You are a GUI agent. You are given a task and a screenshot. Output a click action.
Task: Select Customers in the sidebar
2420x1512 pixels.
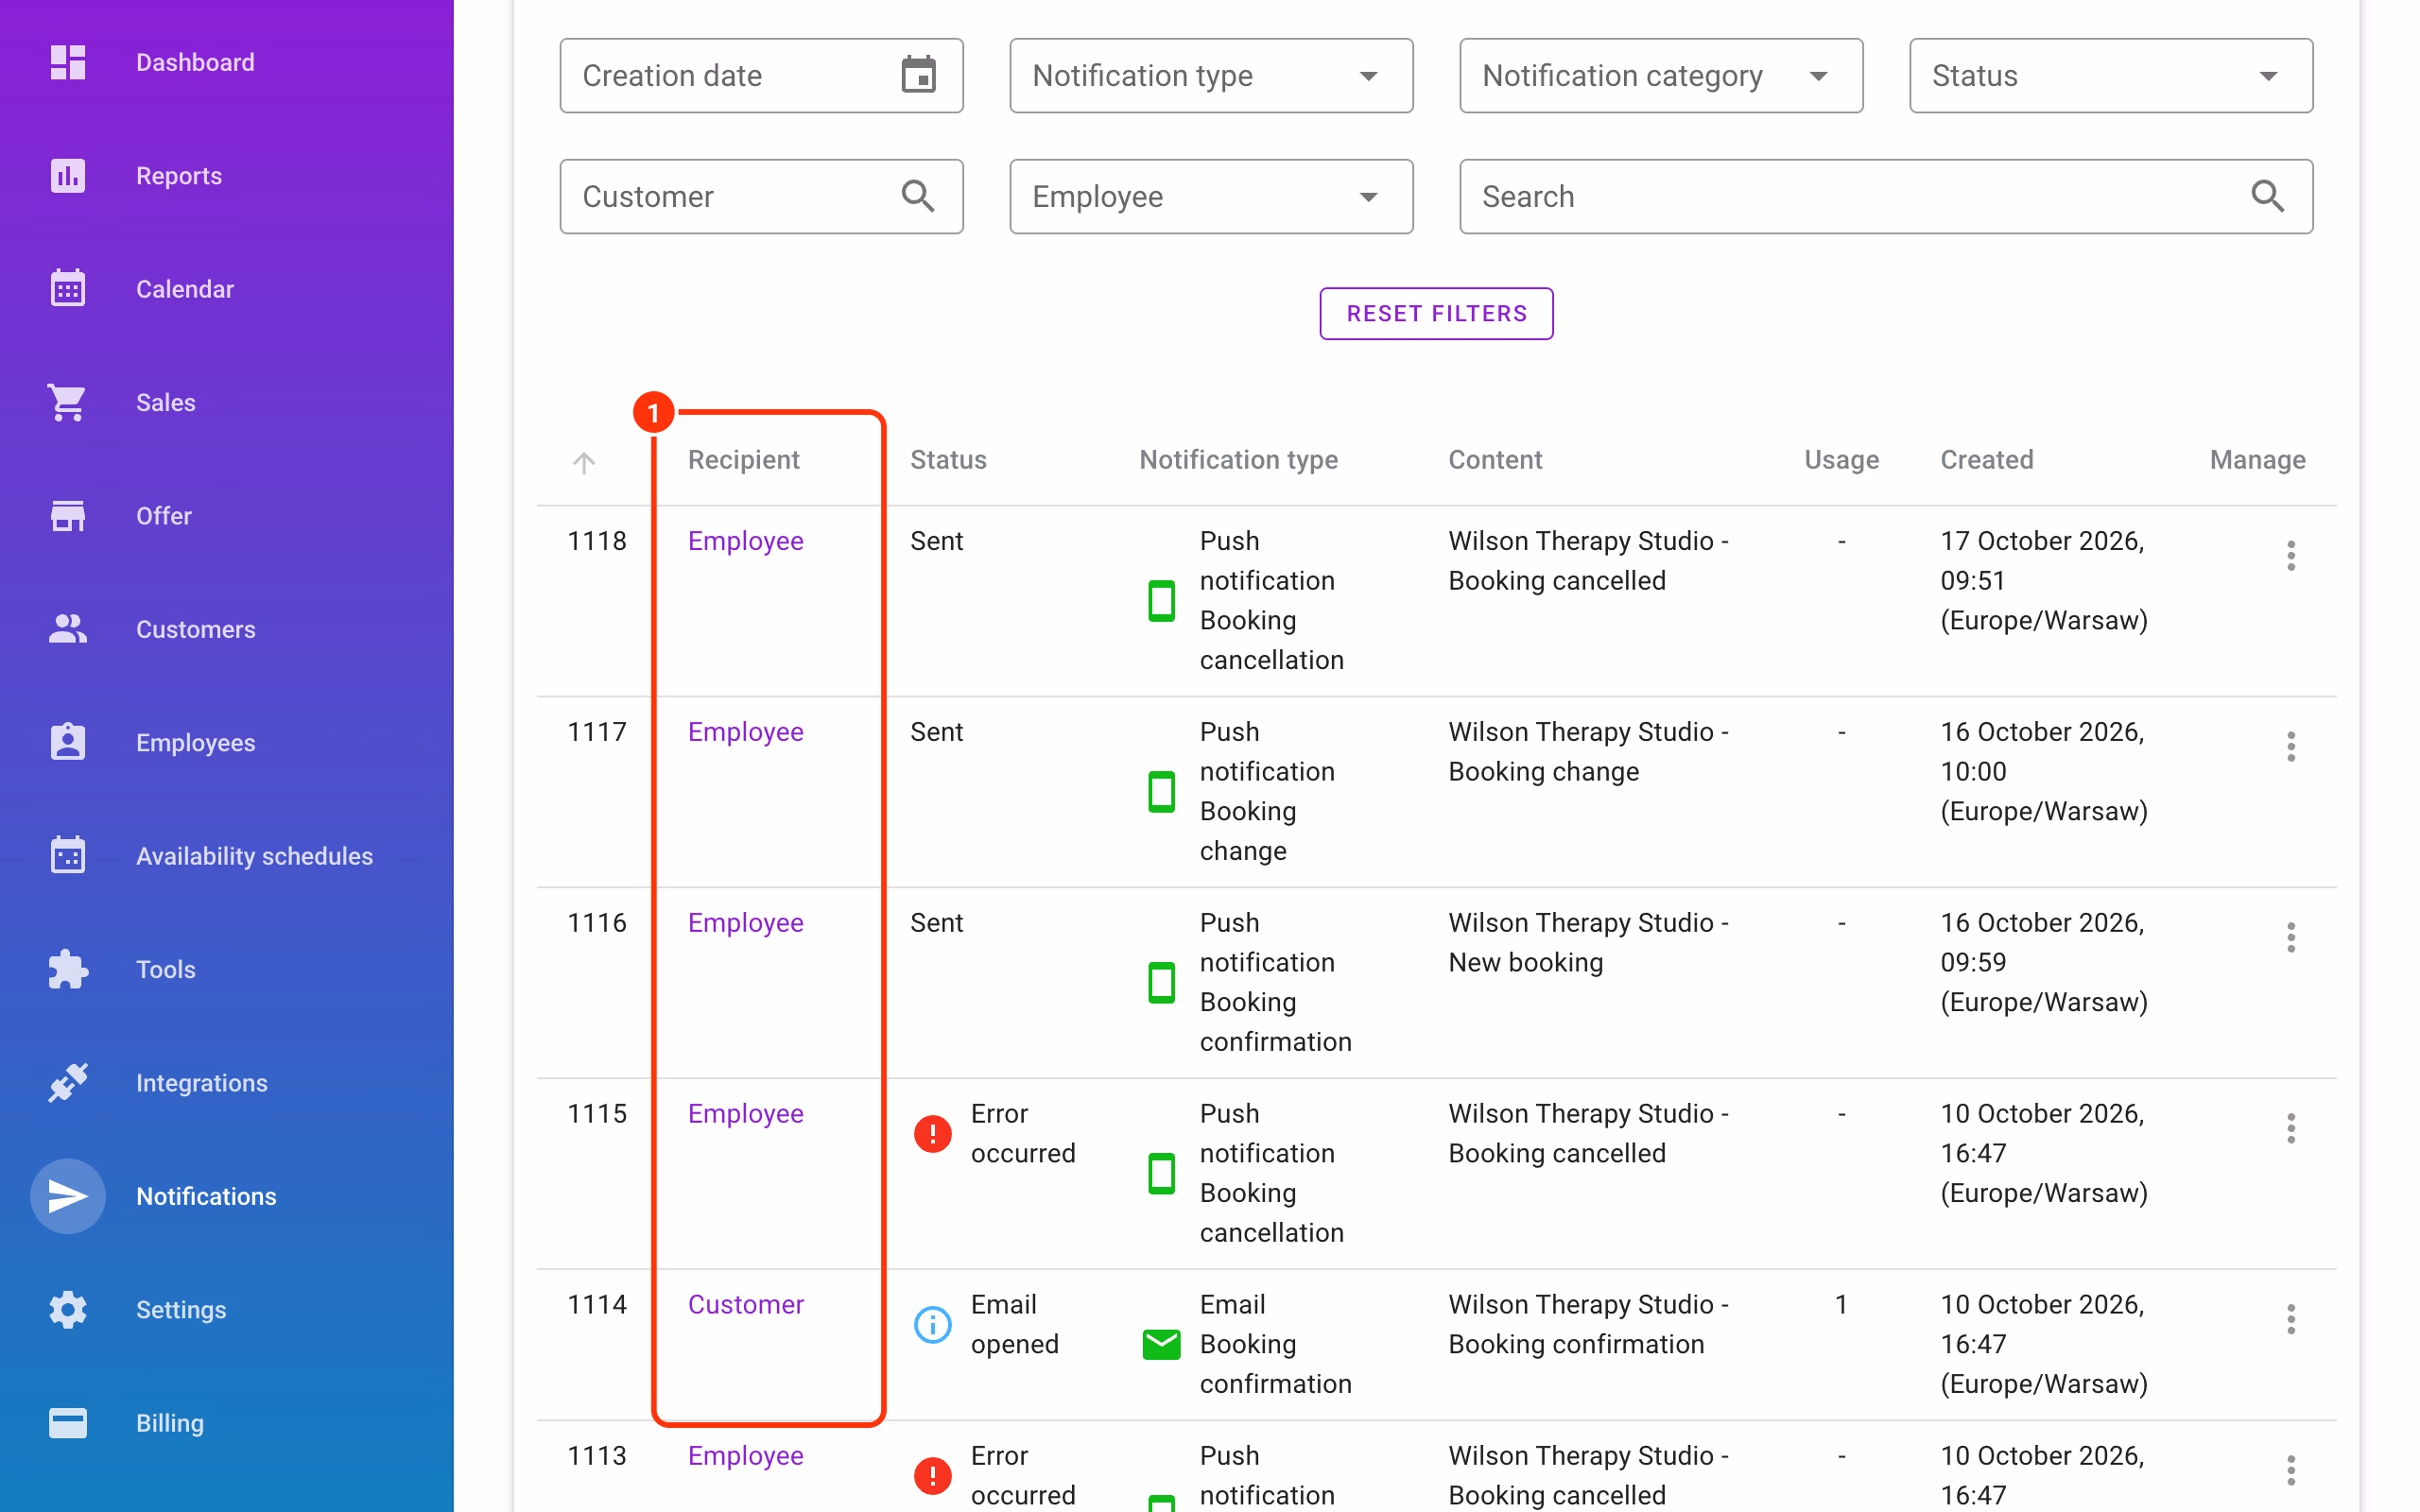coord(196,629)
